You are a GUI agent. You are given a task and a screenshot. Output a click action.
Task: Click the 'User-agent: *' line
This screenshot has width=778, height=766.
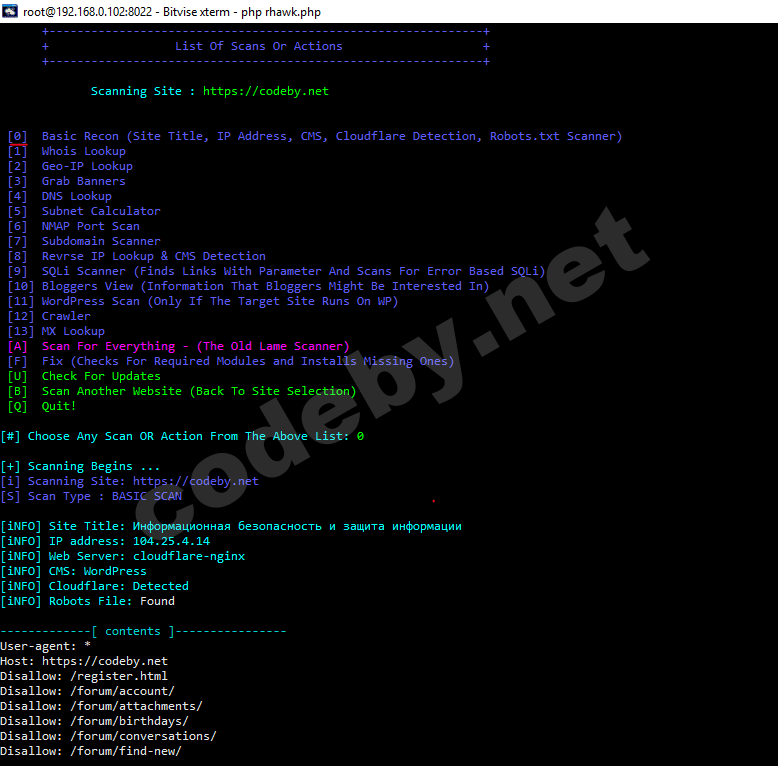pos(46,646)
